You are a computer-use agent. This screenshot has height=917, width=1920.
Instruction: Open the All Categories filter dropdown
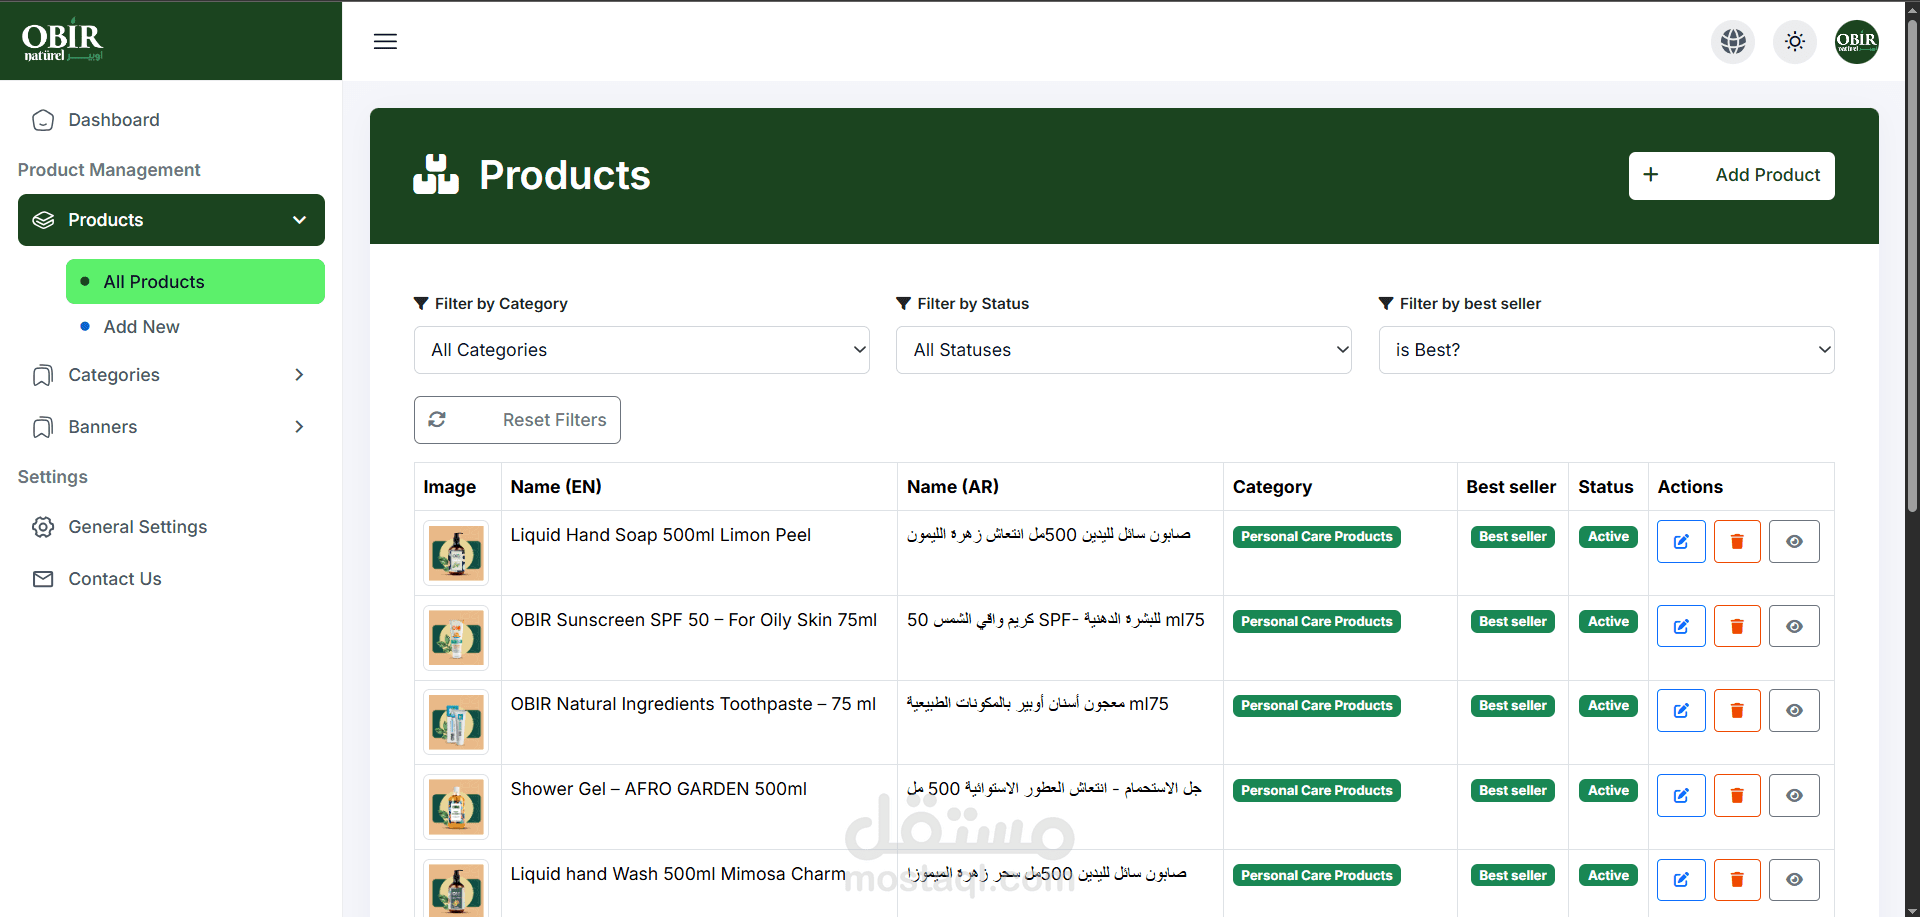[642, 350]
